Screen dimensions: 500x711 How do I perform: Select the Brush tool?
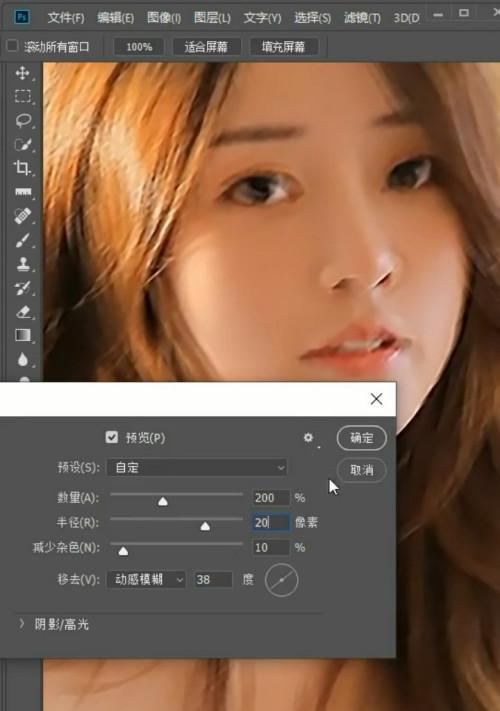point(23,240)
